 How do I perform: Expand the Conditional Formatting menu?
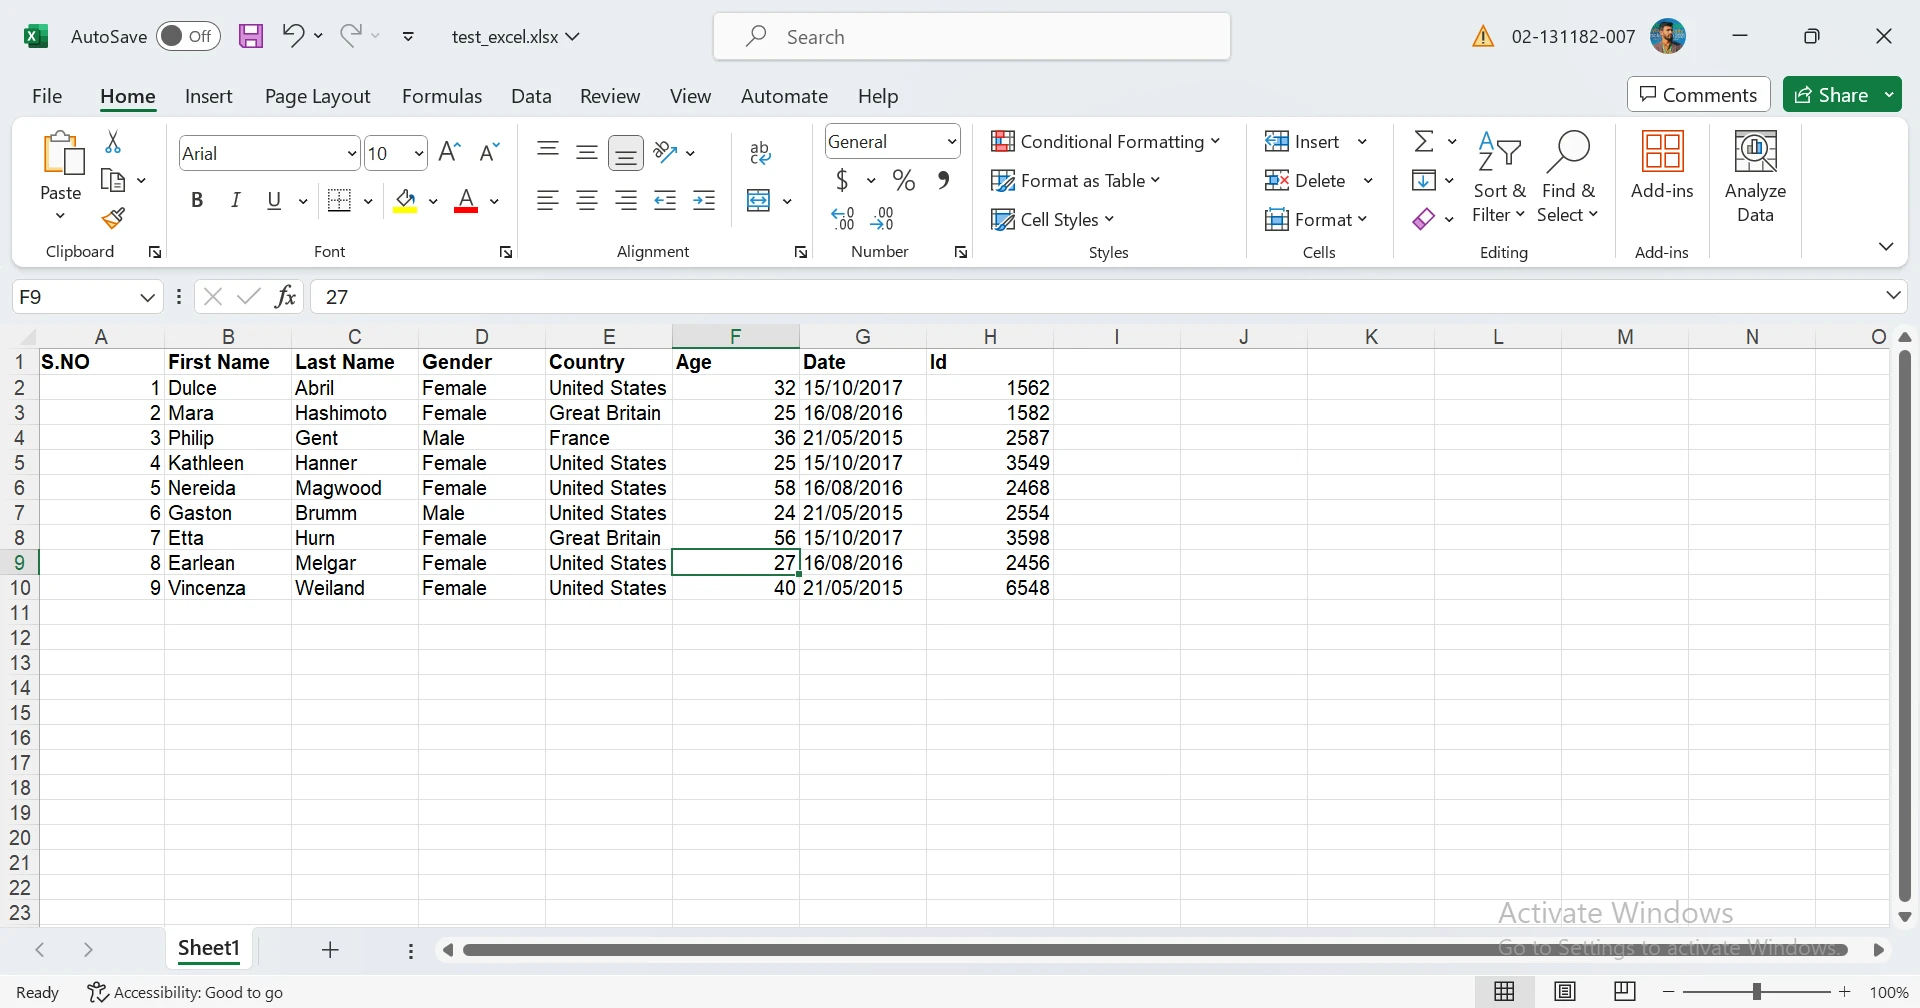point(1105,142)
